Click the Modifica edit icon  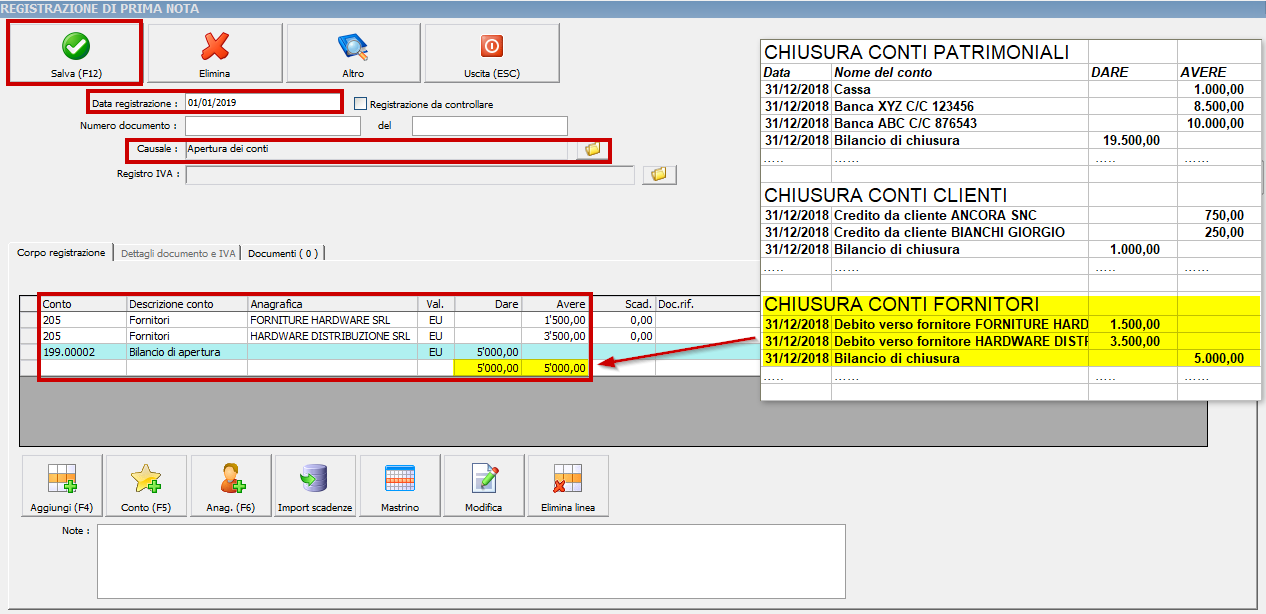(483, 485)
